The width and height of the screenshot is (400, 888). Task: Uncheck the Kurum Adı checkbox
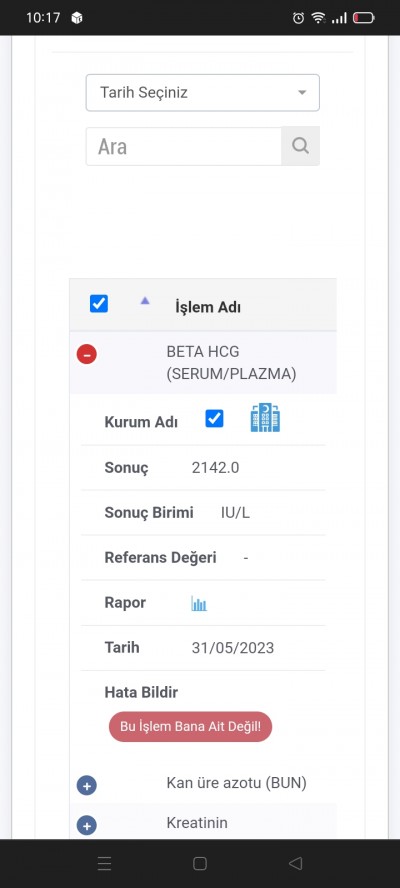tap(214, 419)
